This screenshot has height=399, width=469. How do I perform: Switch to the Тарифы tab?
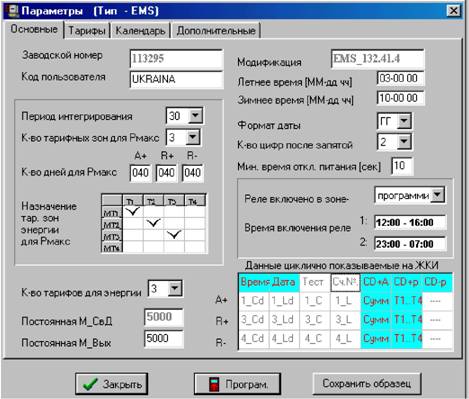point(87,31)
